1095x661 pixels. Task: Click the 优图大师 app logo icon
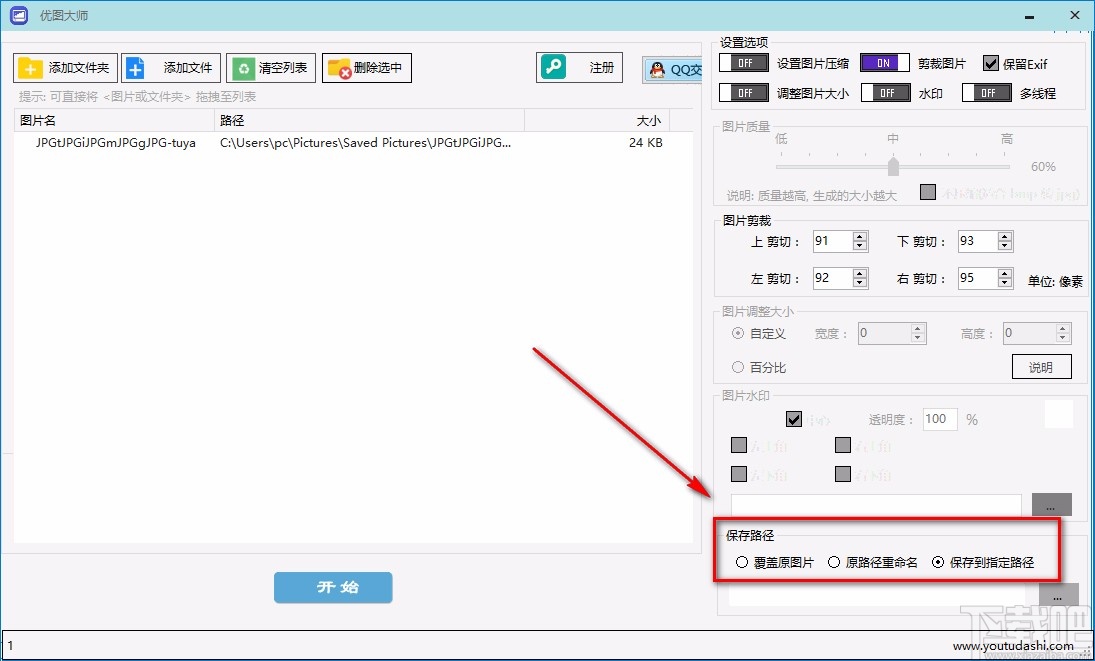[20, 15]
